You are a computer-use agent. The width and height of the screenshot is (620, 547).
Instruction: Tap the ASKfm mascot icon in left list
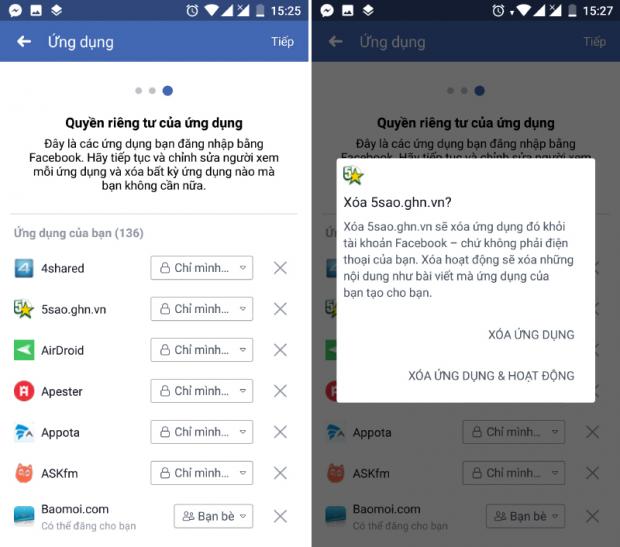point(24,473)
